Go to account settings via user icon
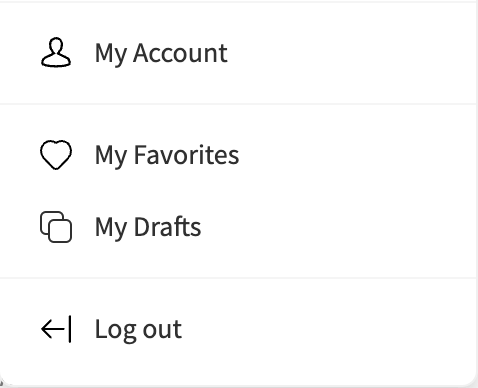 tap(56, 53)
